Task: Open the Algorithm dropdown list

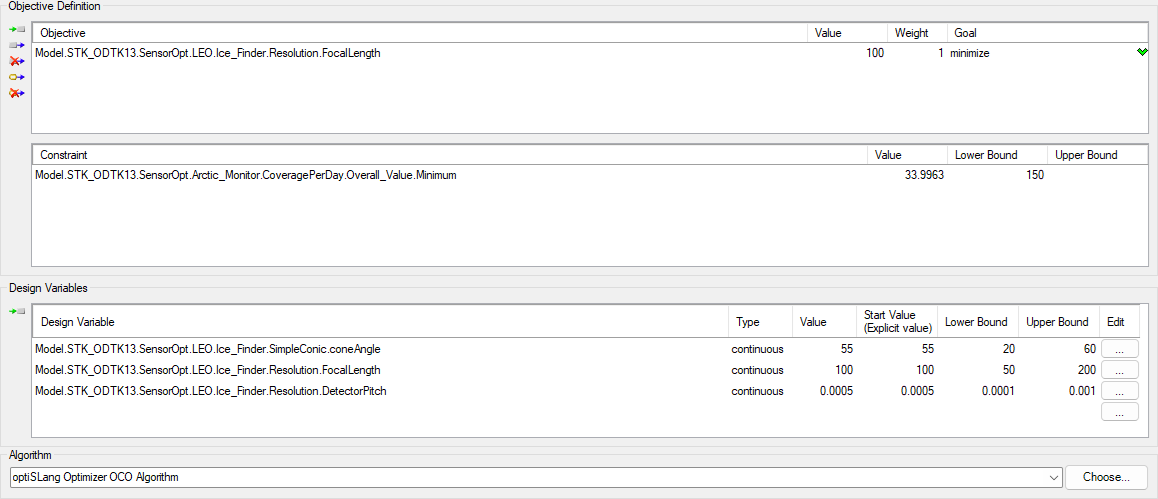Action: (1053, 478)
